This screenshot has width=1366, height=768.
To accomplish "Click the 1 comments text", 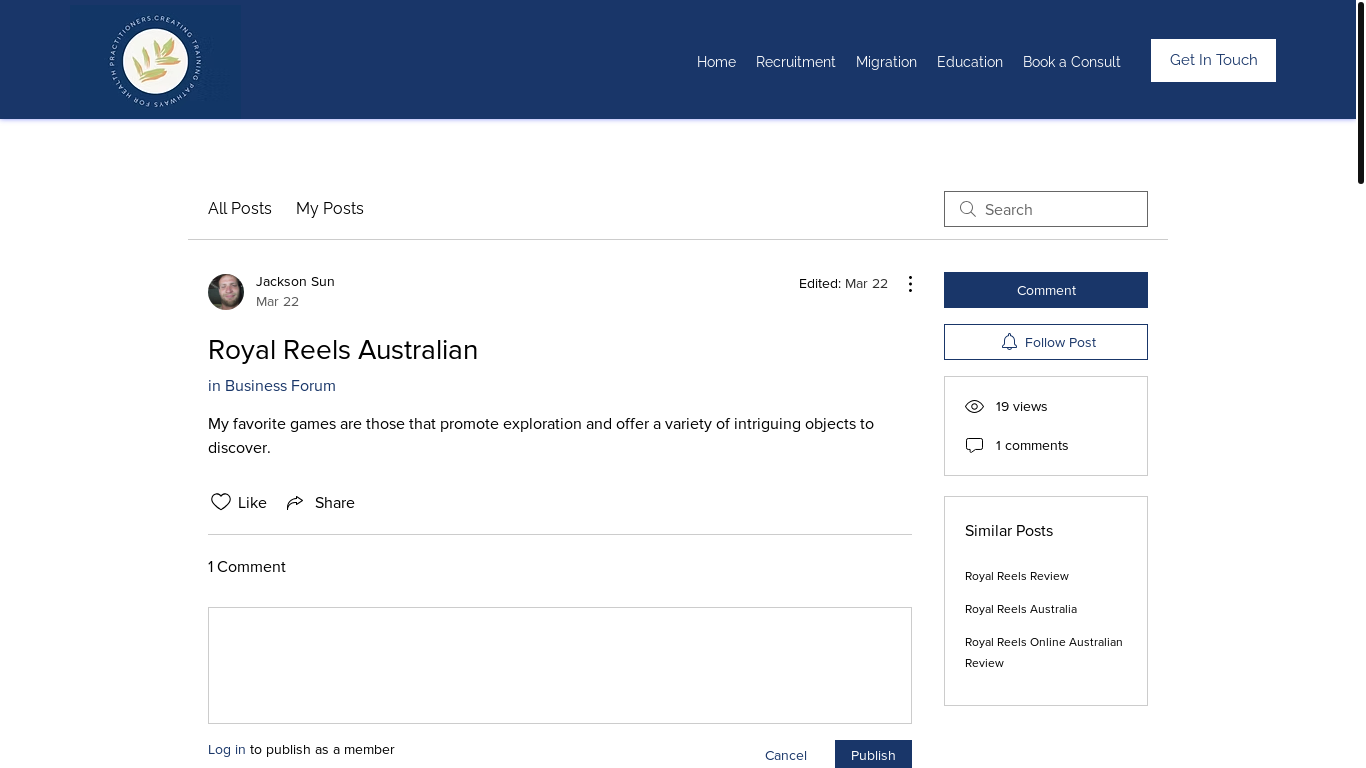I will point(1032,445).
